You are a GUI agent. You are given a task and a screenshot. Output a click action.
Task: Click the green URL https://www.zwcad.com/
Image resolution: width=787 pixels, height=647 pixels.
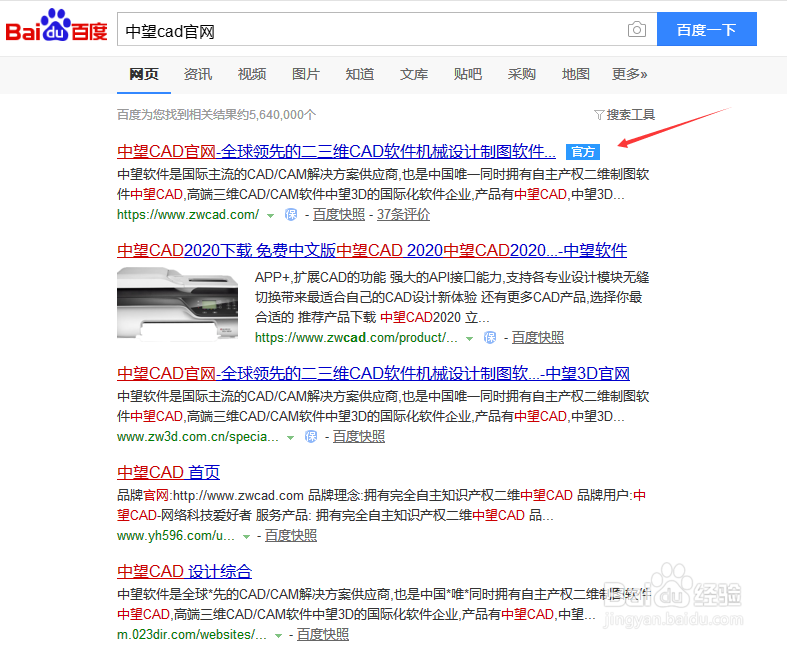point(188,215)
